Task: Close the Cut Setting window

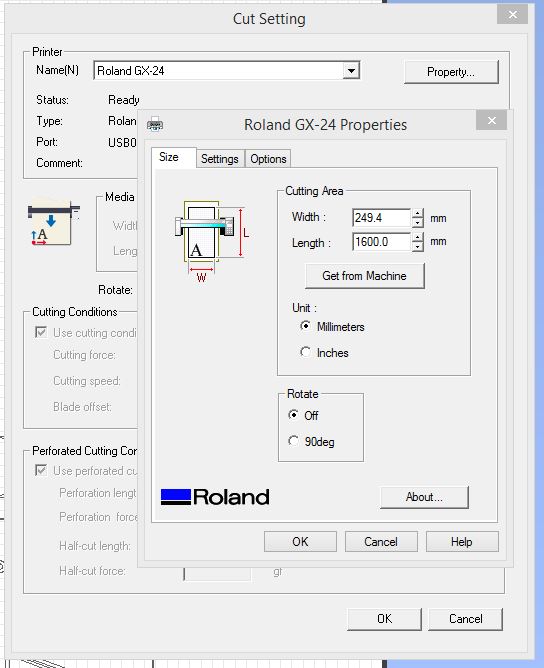Action: [x=513, y=14]
